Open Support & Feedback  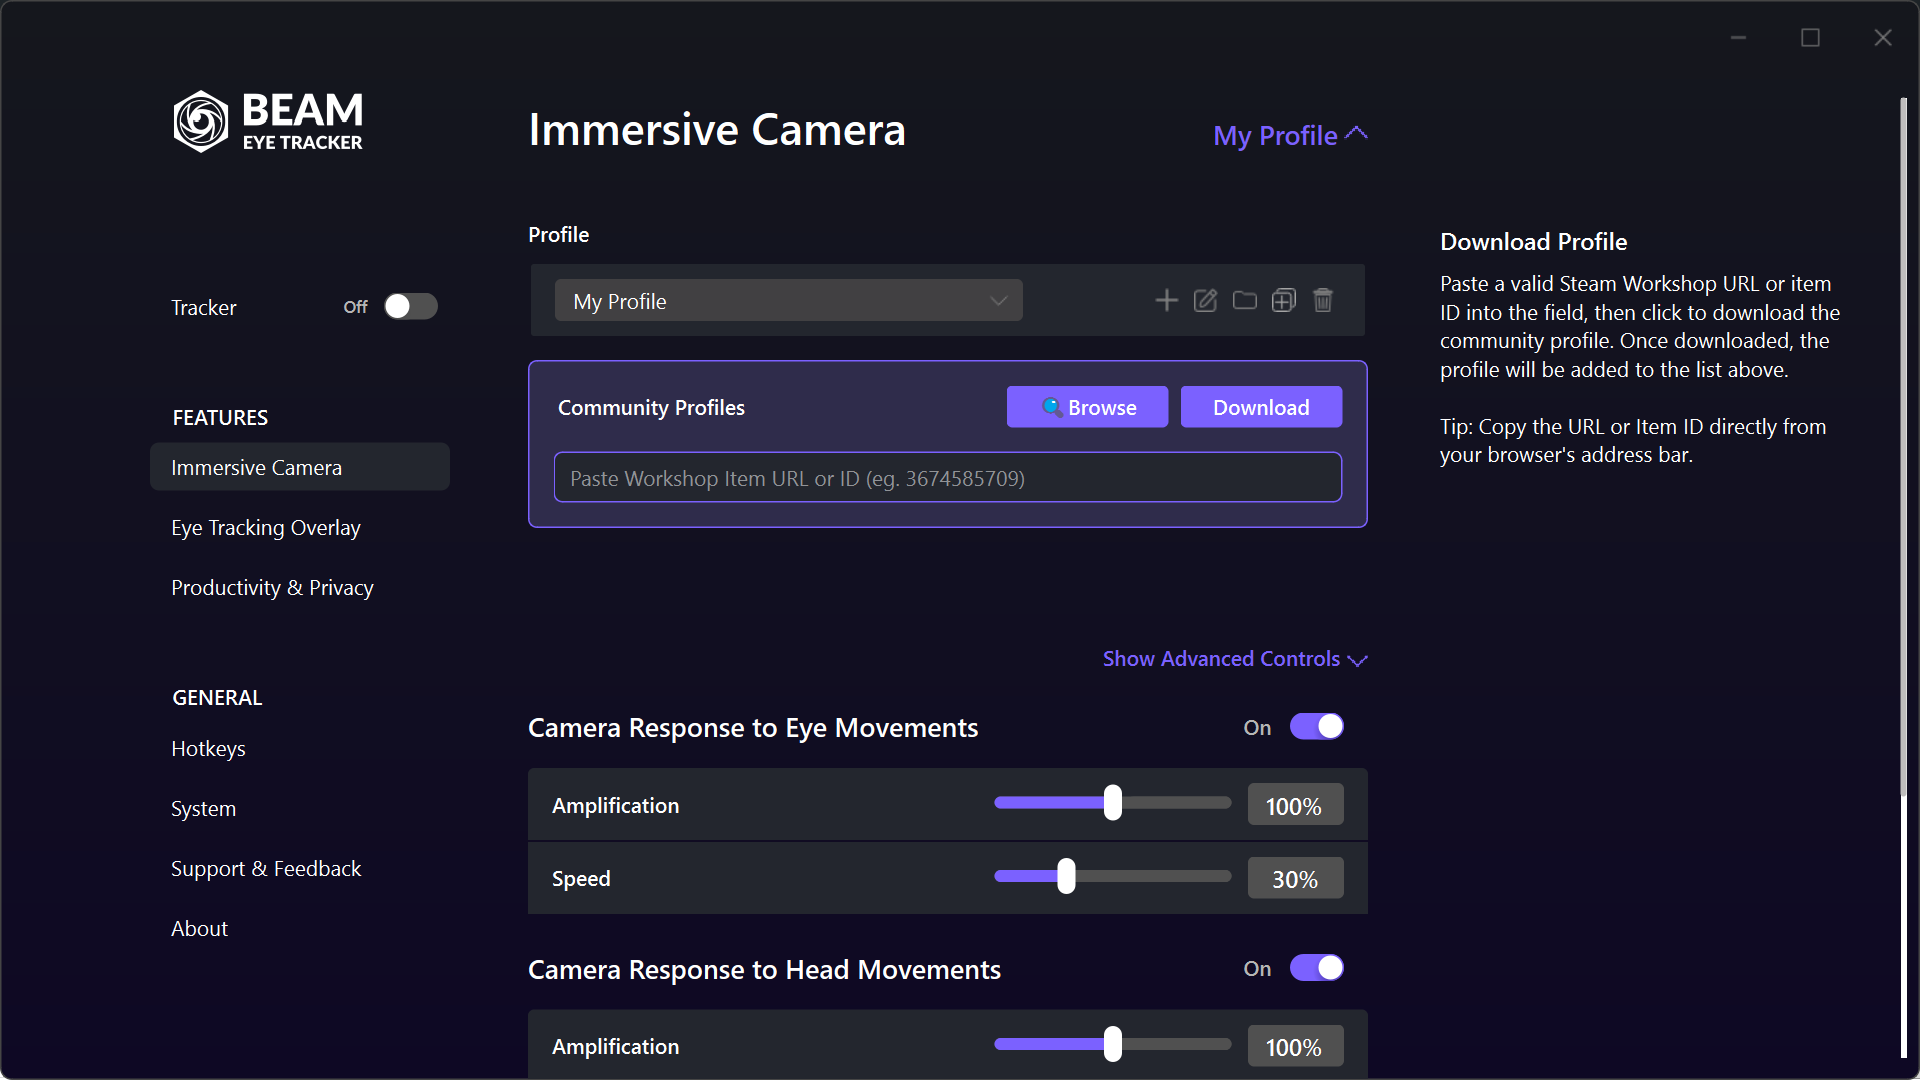pyautogui.click(x=266, y=869)
